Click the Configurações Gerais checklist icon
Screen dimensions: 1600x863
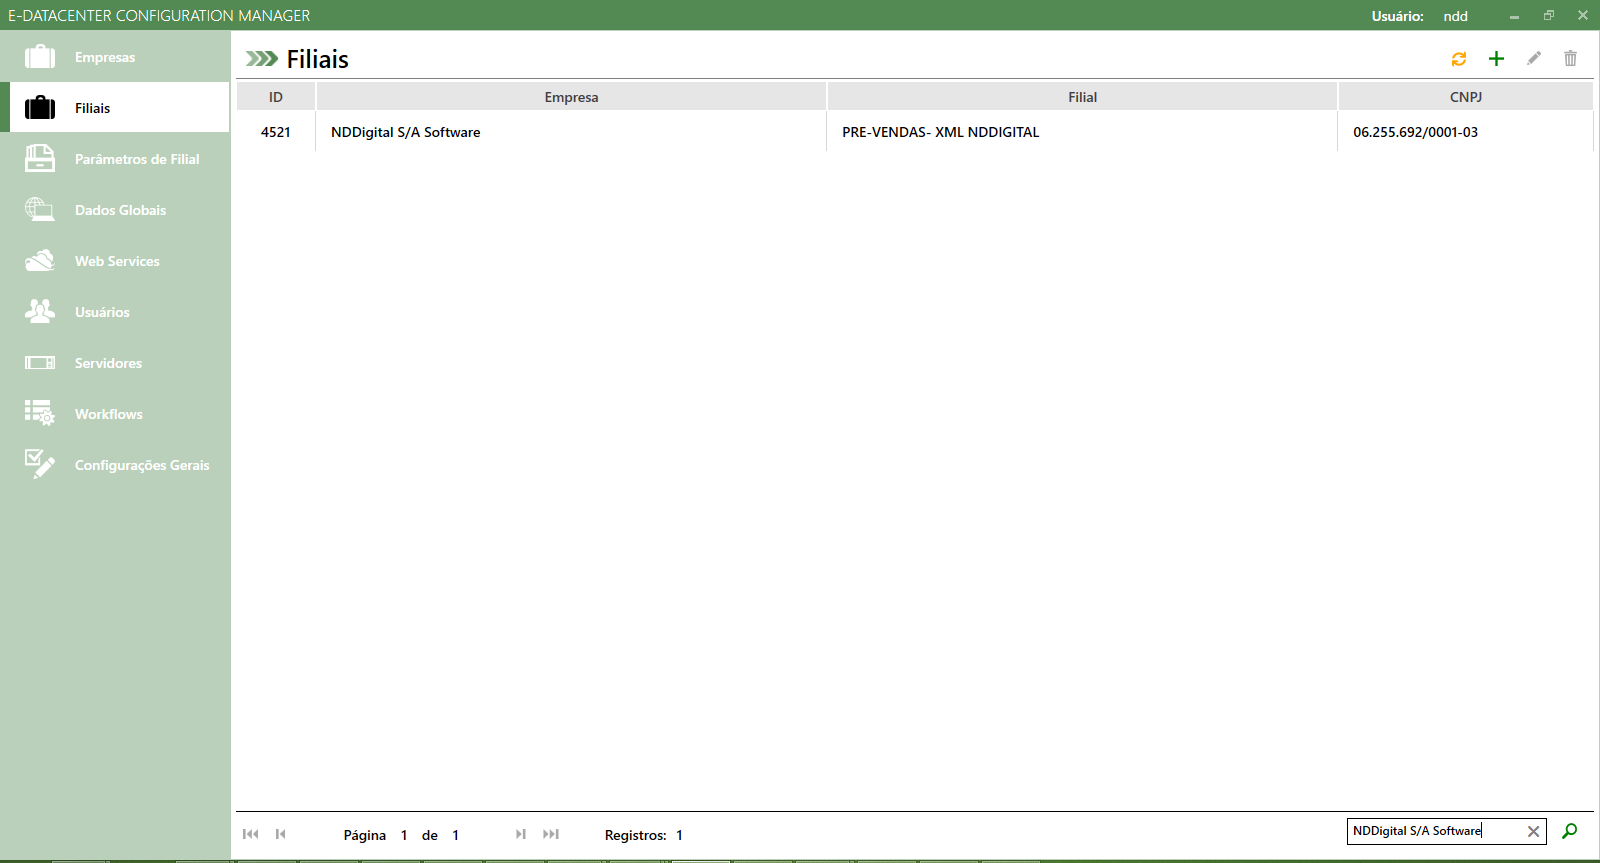point(40,464)
